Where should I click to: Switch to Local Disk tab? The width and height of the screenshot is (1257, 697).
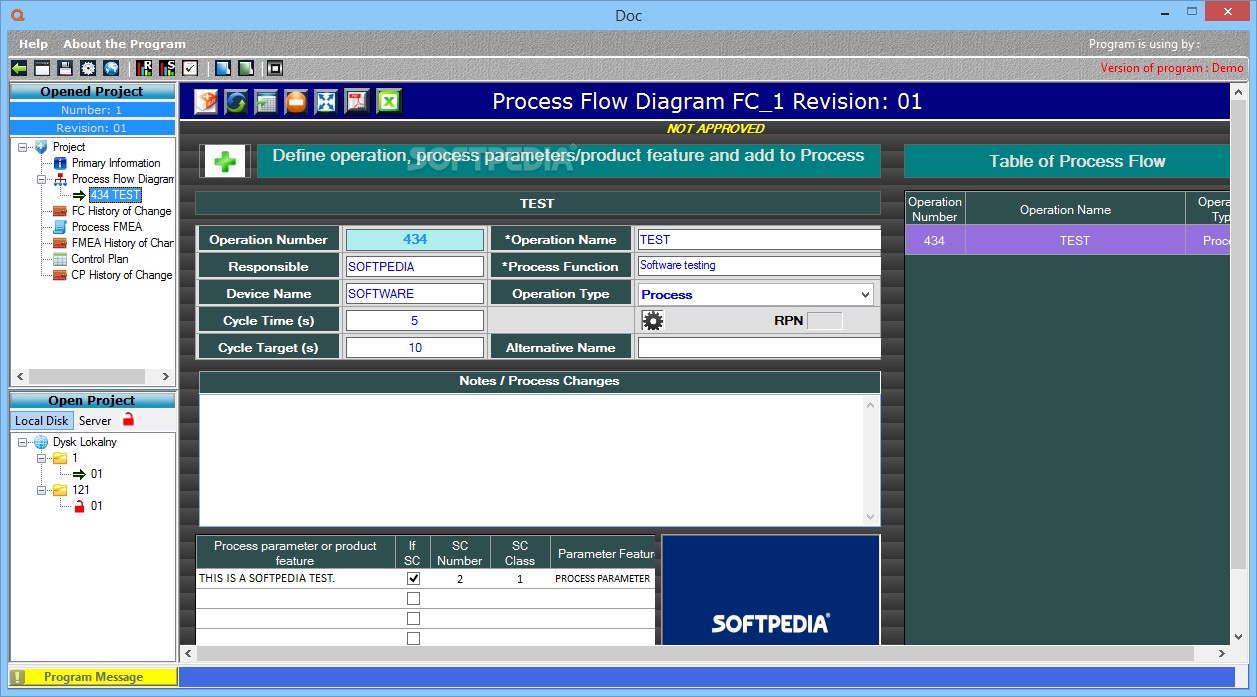pyautogui.click(x=42, y=421)
